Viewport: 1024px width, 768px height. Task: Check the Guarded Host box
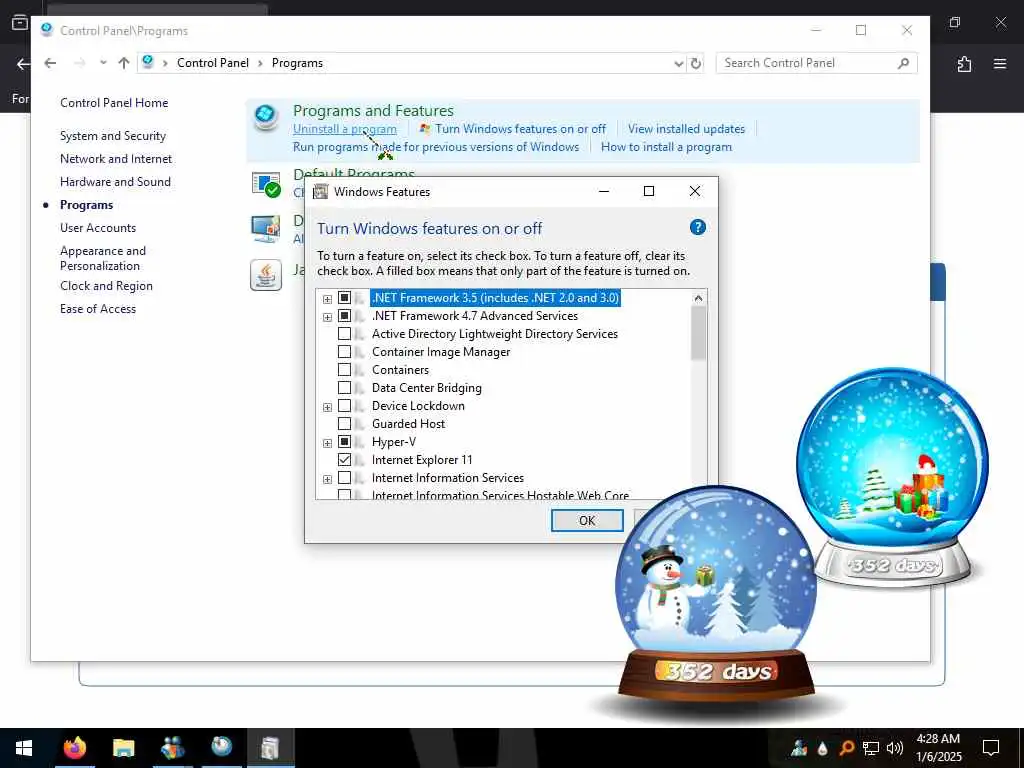coord(344,424)
